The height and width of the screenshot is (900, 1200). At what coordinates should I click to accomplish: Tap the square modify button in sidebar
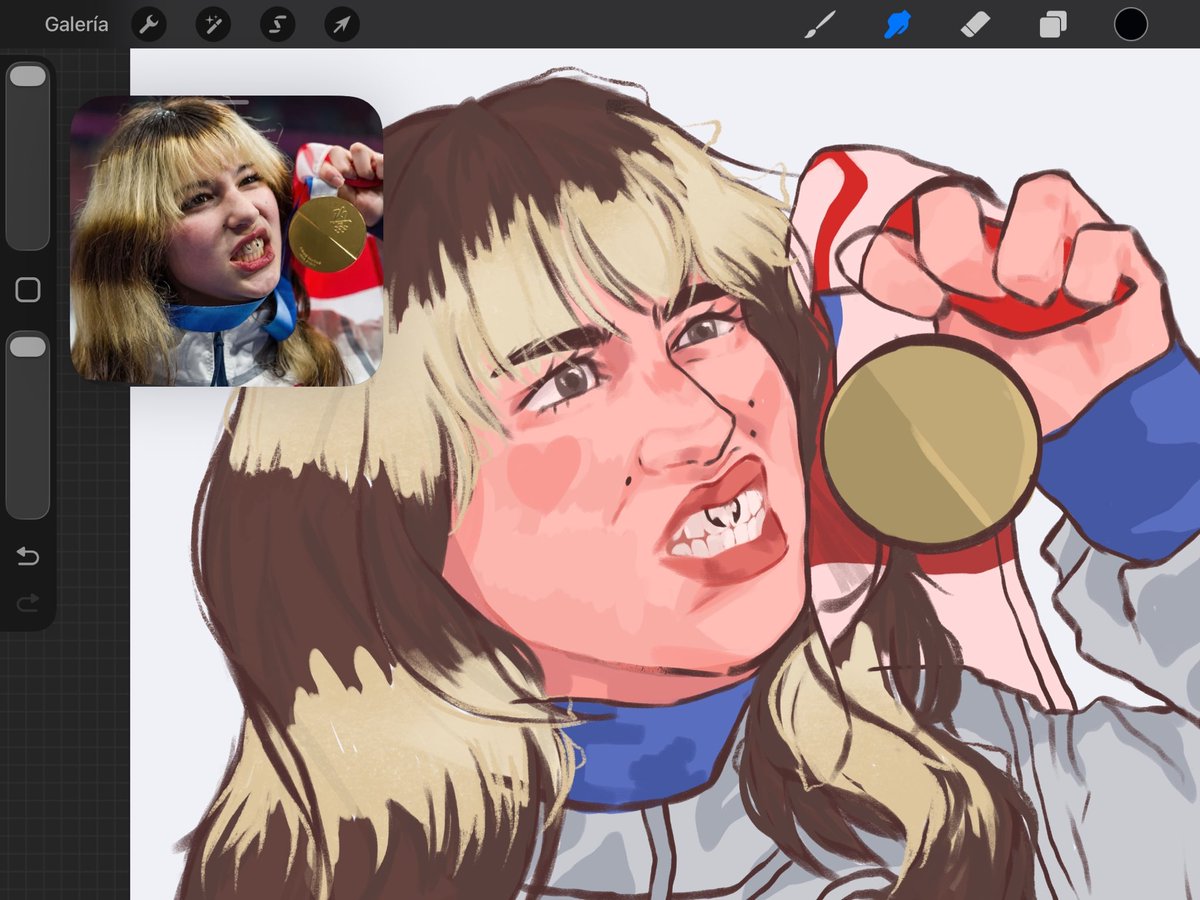point(28,290)
